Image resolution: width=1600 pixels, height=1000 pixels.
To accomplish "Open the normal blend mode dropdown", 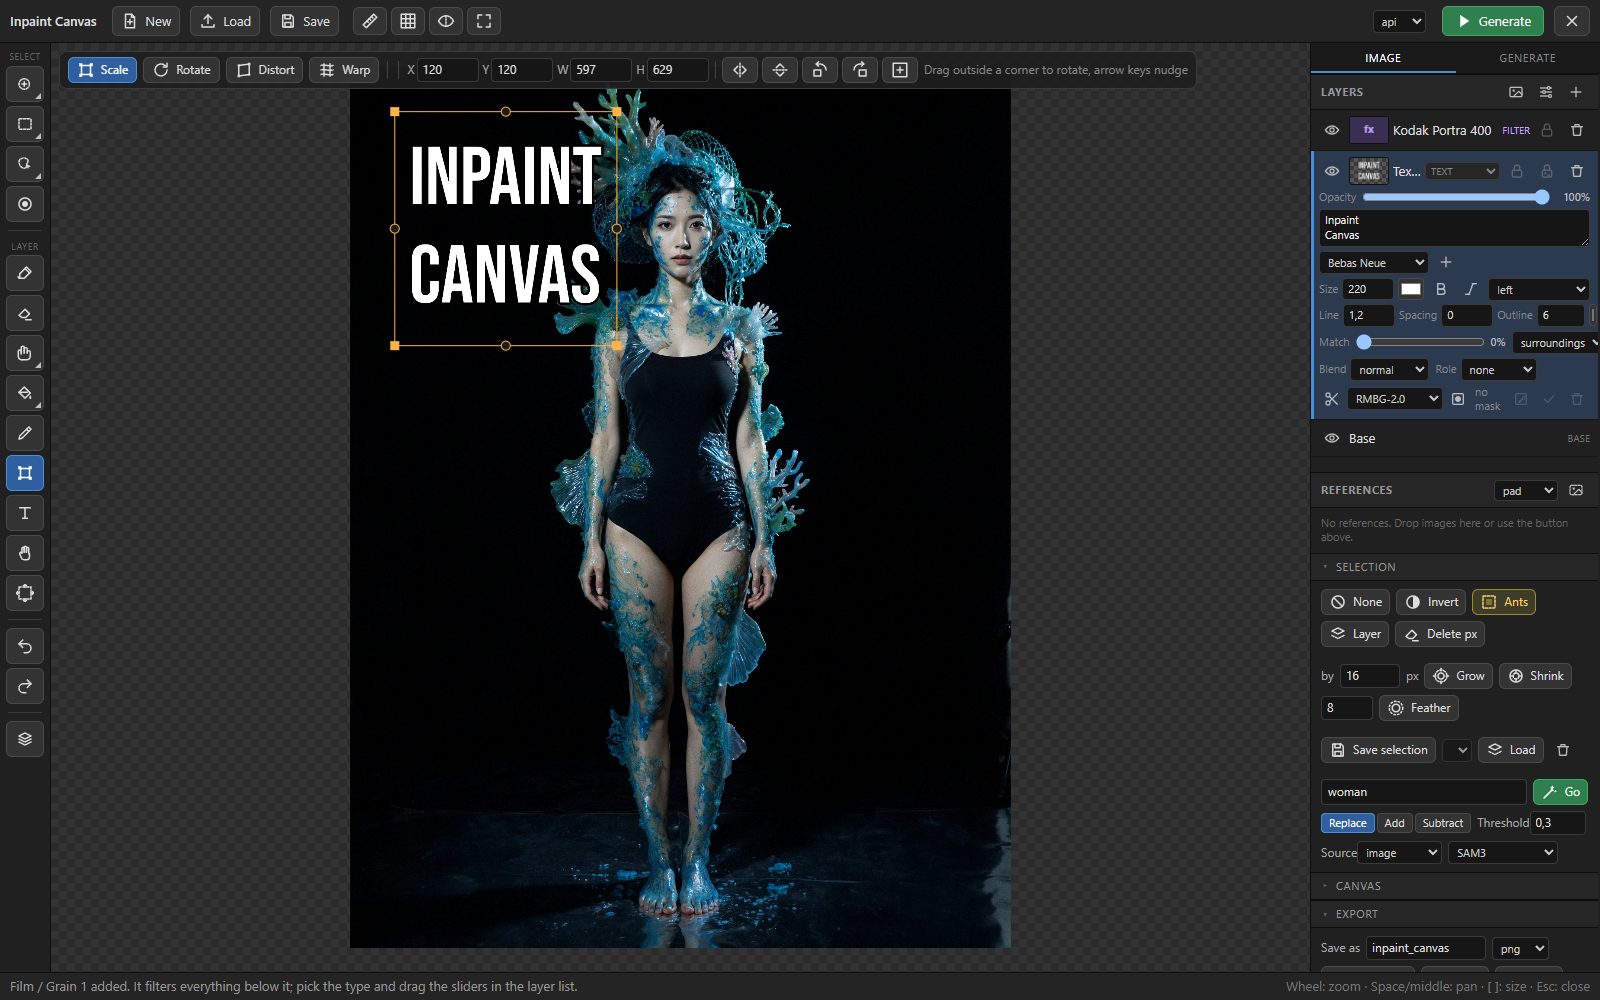I will (1390, 369).
